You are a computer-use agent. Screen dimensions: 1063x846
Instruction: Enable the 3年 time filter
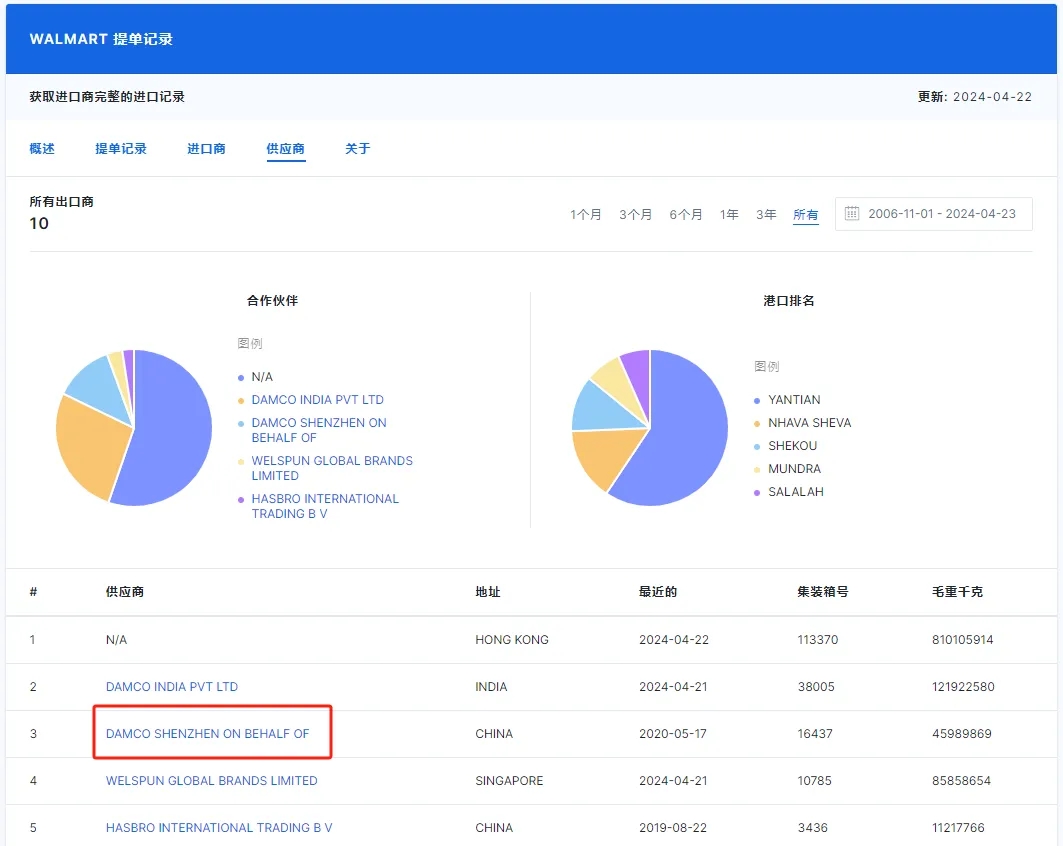tap(766, 213)
